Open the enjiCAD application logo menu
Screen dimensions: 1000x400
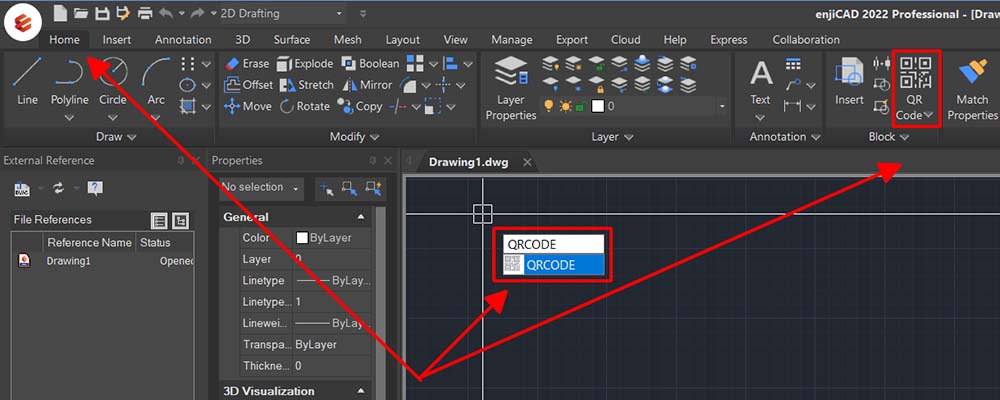pyautogui.click(x=23, y=22)
